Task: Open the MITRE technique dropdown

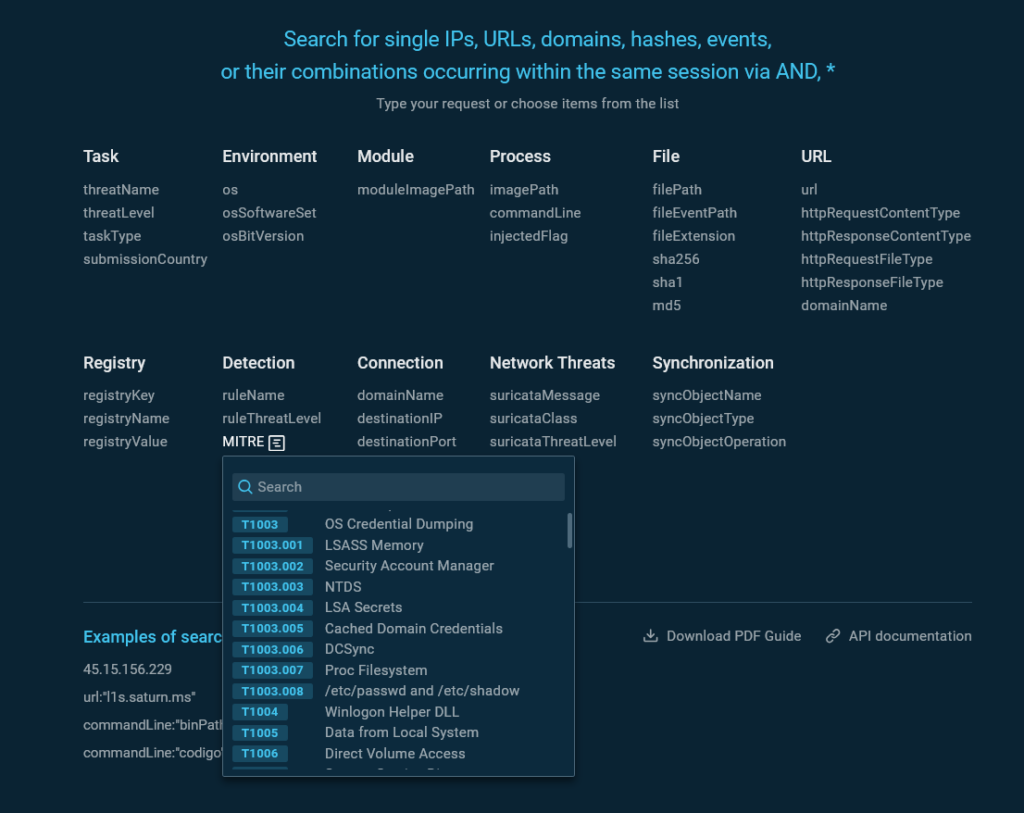Action: pos(243,442)
